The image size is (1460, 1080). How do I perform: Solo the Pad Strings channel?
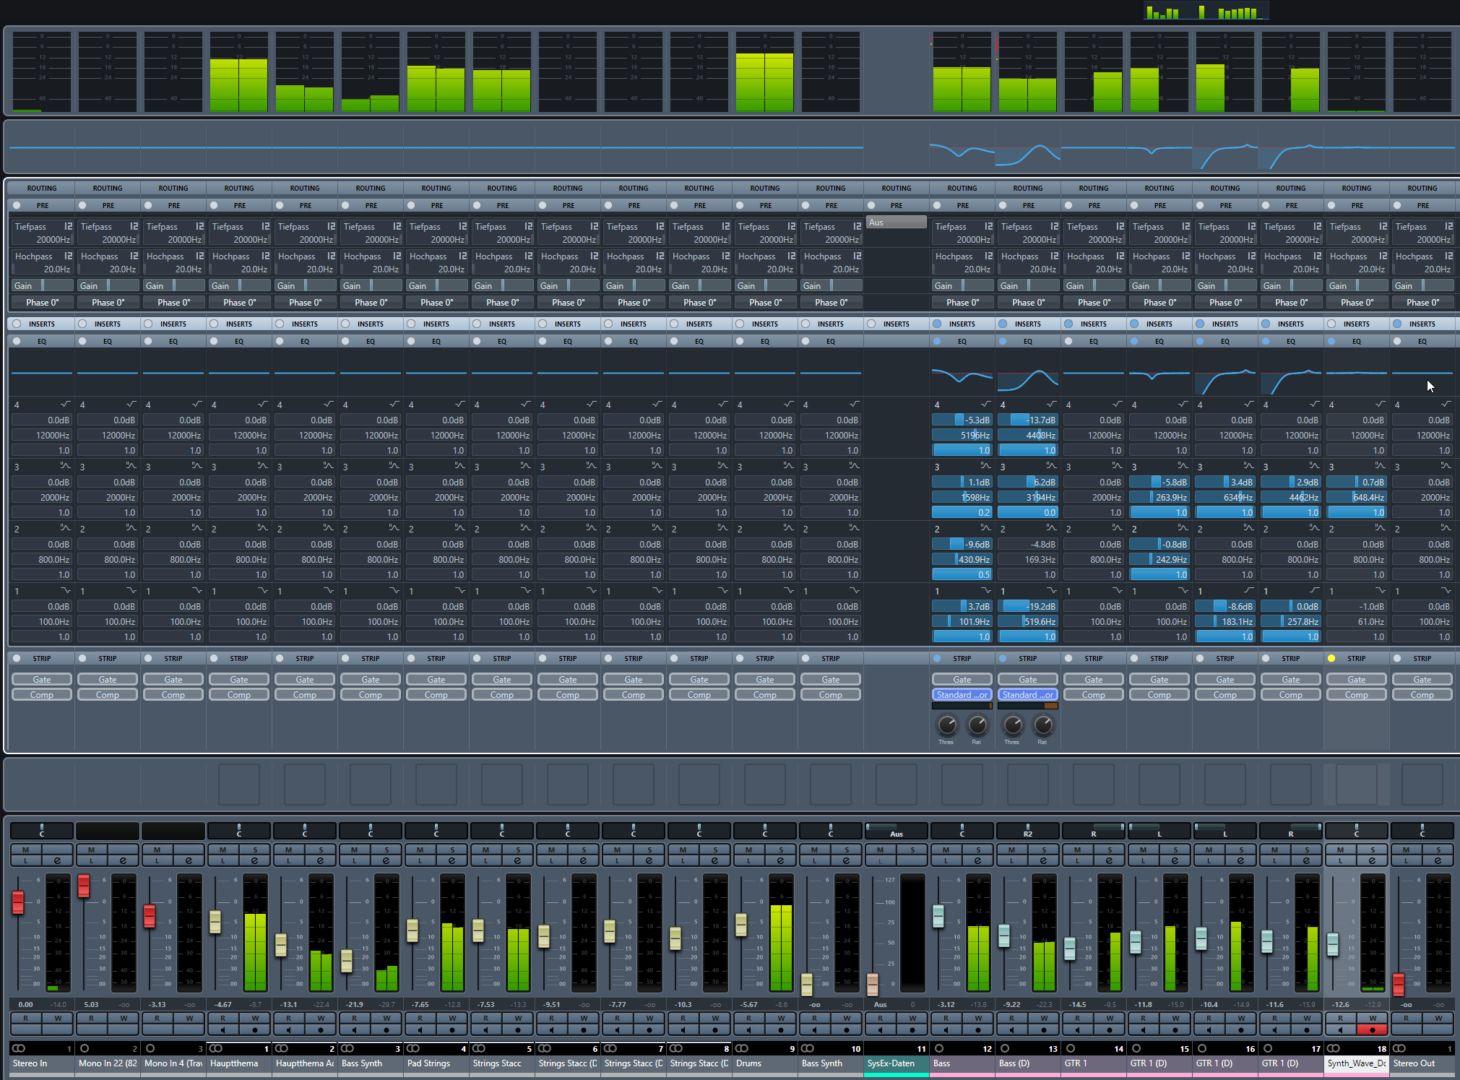[452, 850]
